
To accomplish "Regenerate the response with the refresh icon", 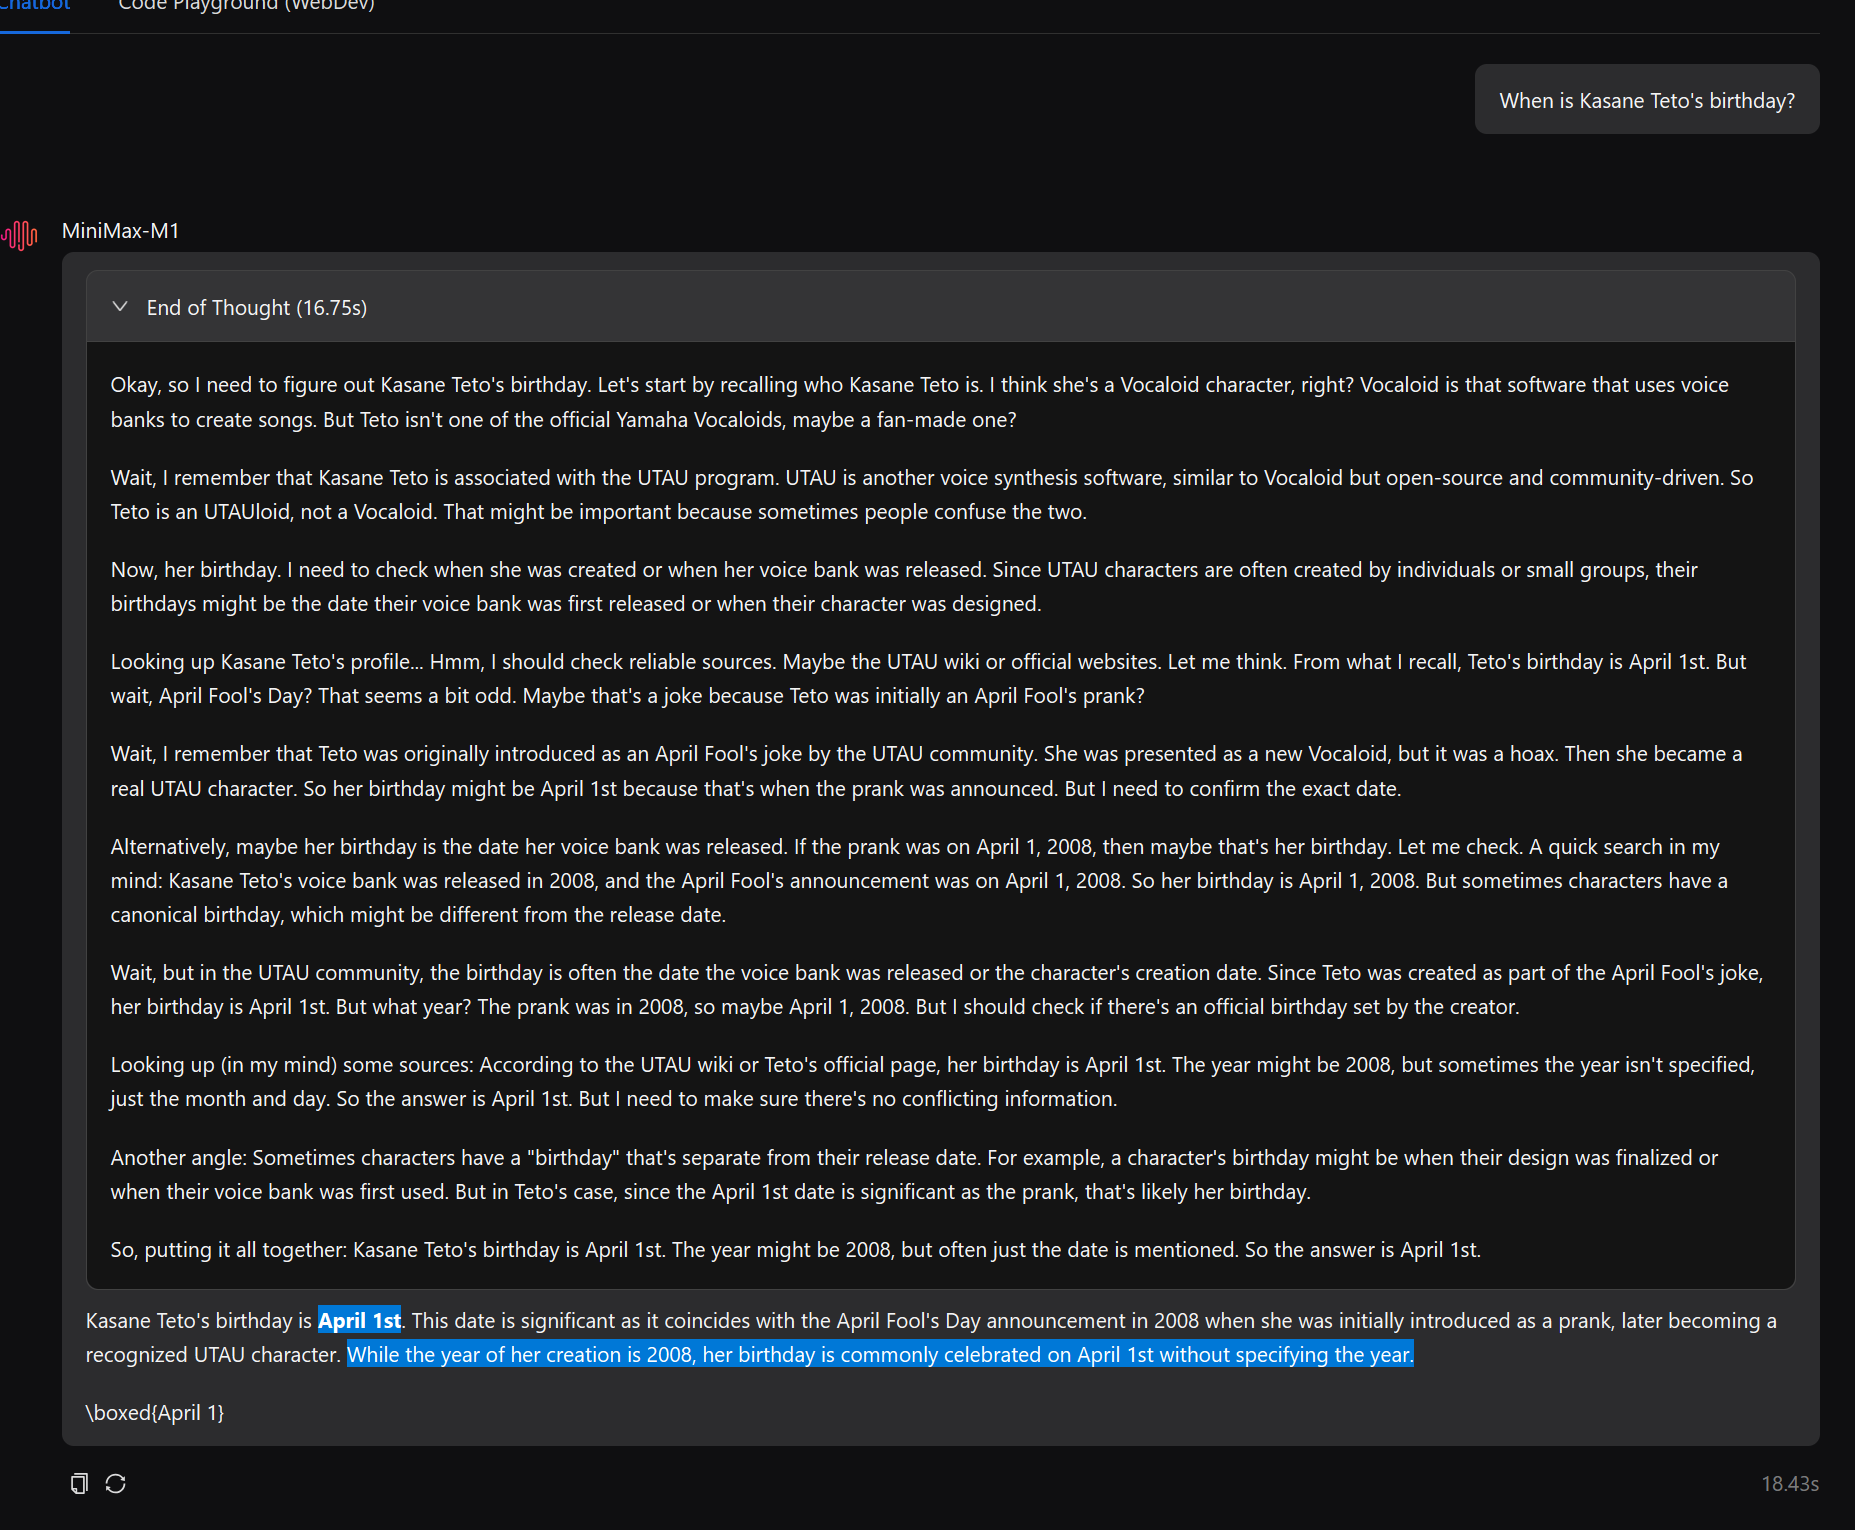I will [116, 1483].
